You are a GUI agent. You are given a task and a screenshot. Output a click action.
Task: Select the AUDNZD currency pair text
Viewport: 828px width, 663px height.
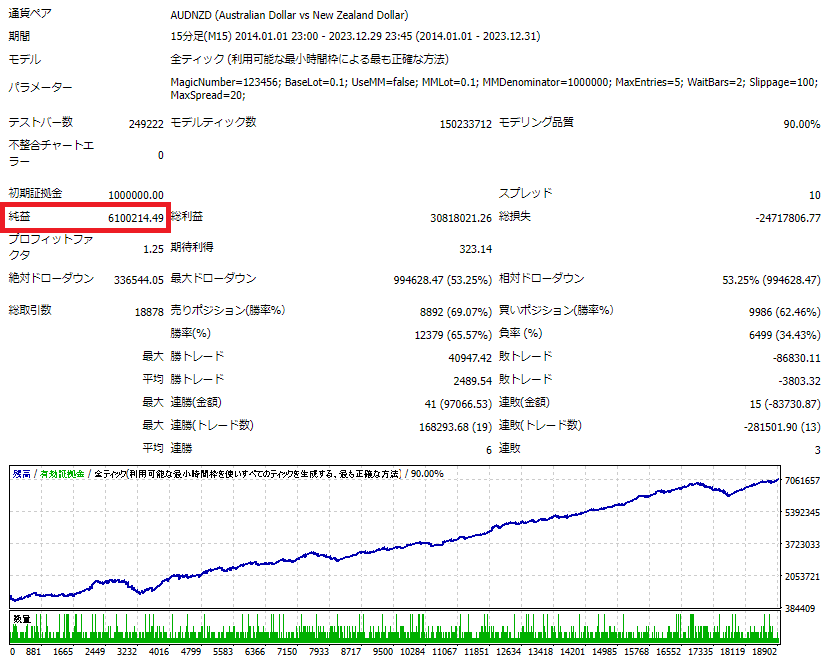point(289,15)
